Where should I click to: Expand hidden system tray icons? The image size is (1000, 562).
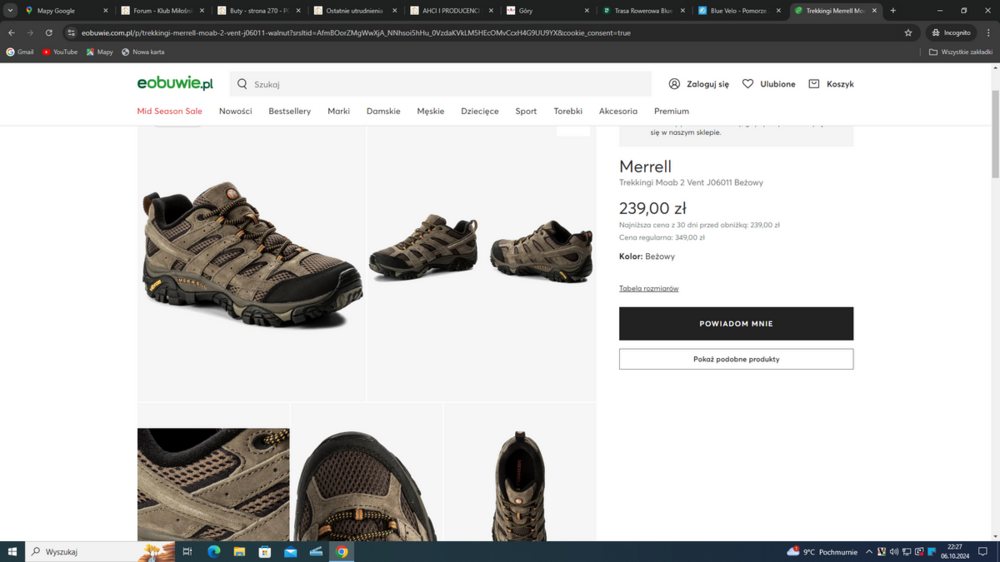tap(868, 551)
